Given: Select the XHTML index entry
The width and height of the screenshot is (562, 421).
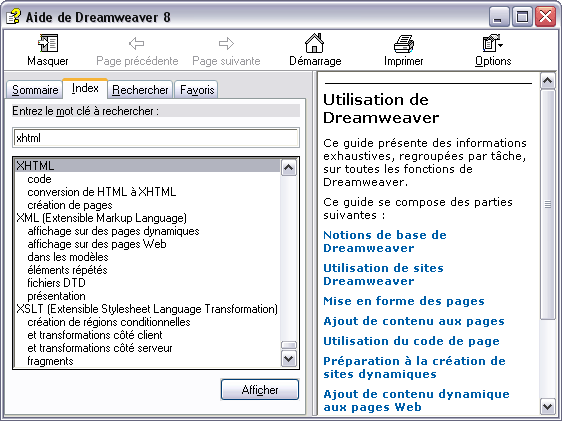Looking at the screenshot, I should click(x=147, y=166).
